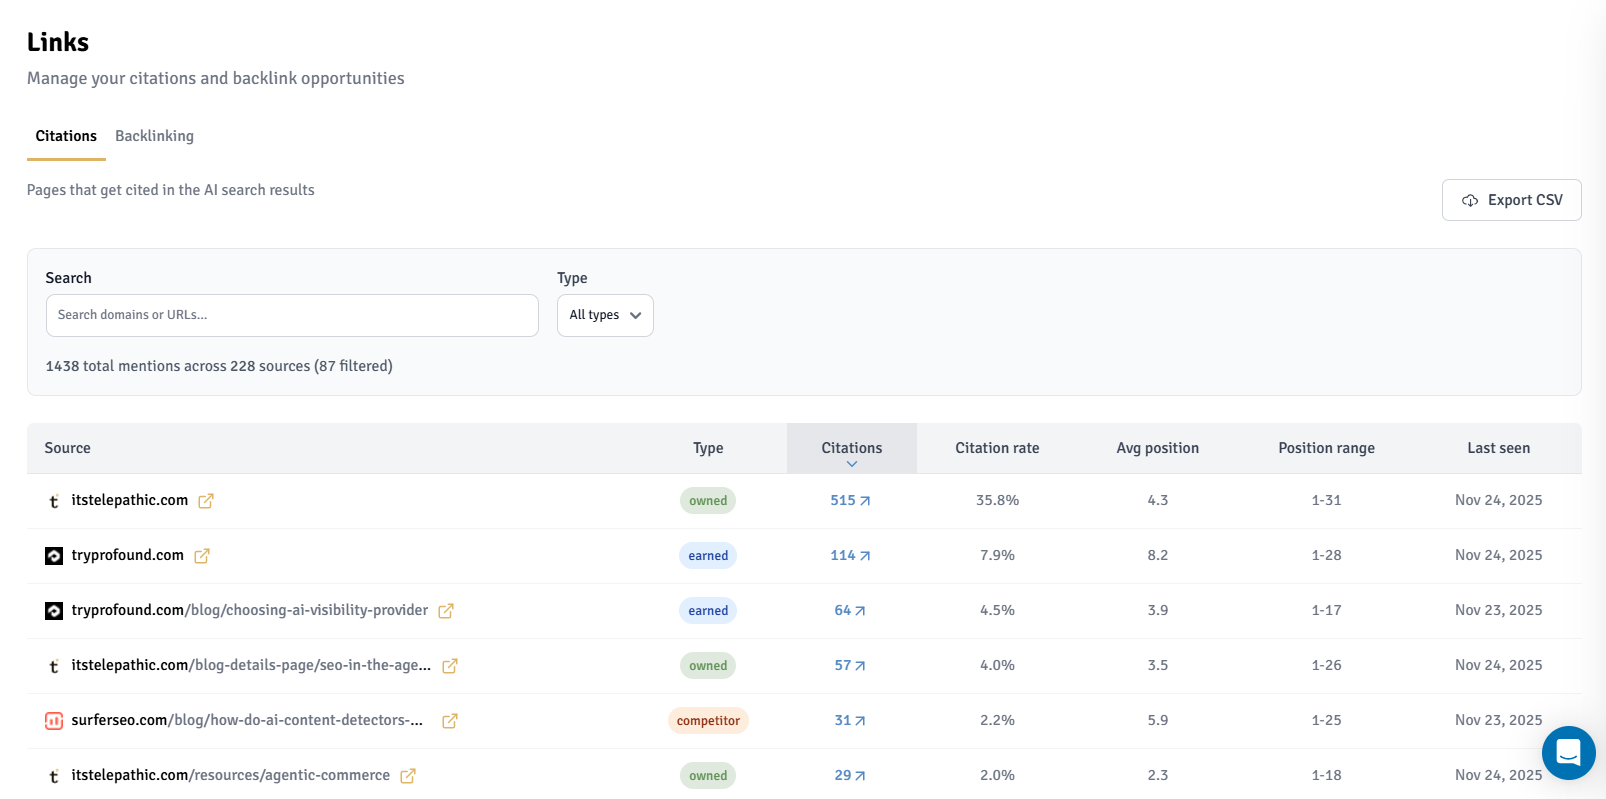Viewport: 1606px width, 799px height.
Task: Select the surferseo.com/blog/how-do-ai-content-detectors source
Action: (x=247, y=720)
